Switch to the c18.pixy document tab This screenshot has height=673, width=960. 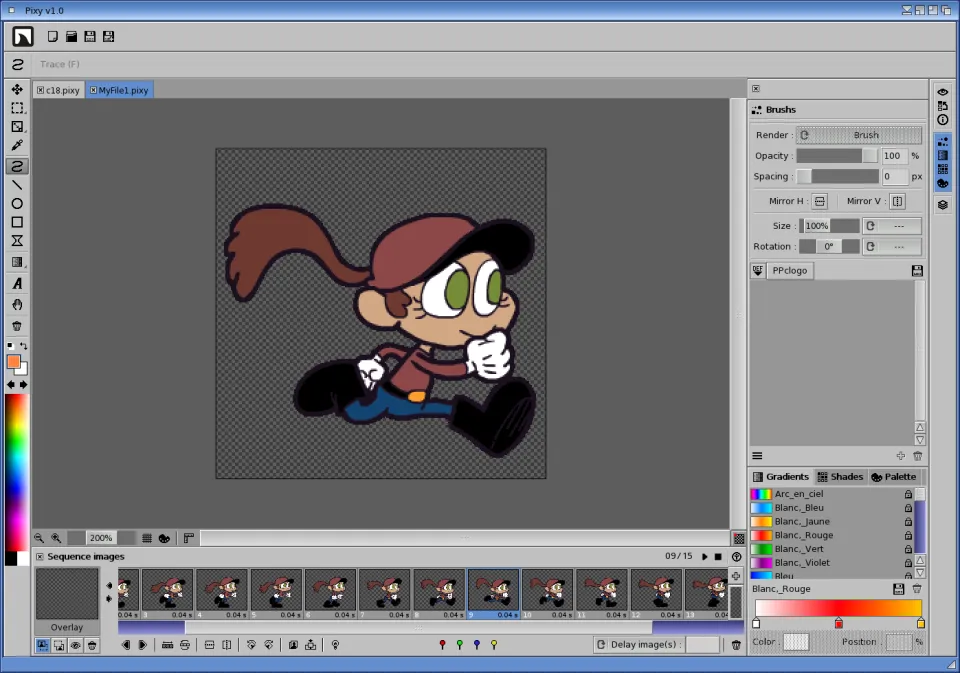pos(62,90)
